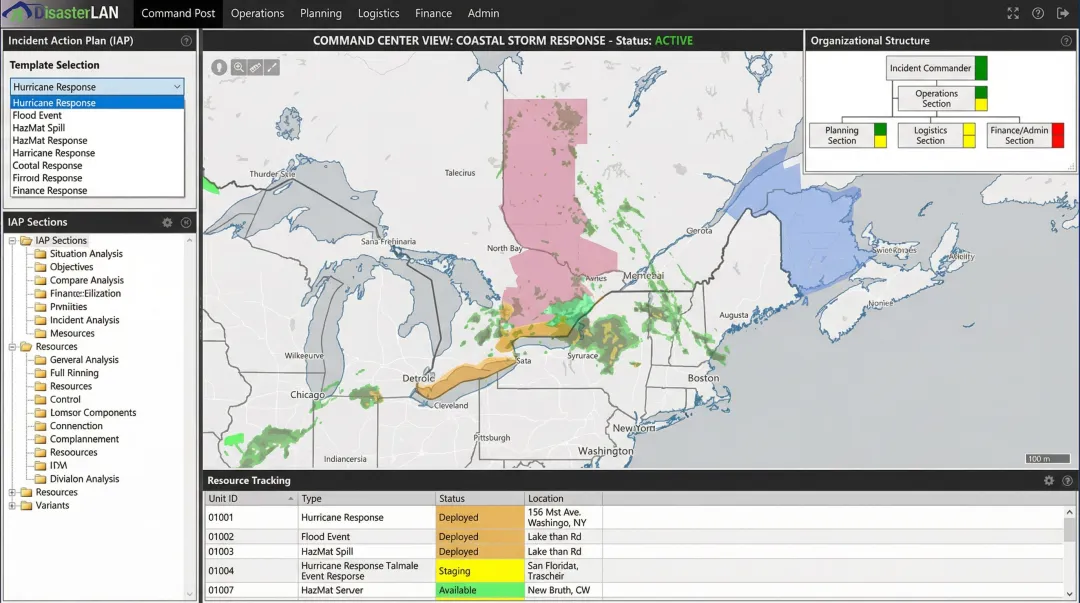The width and height of the screenshot is (1080, 603).
Task: Collapse the IAP Sections tree root
Action: coord(12,241)
